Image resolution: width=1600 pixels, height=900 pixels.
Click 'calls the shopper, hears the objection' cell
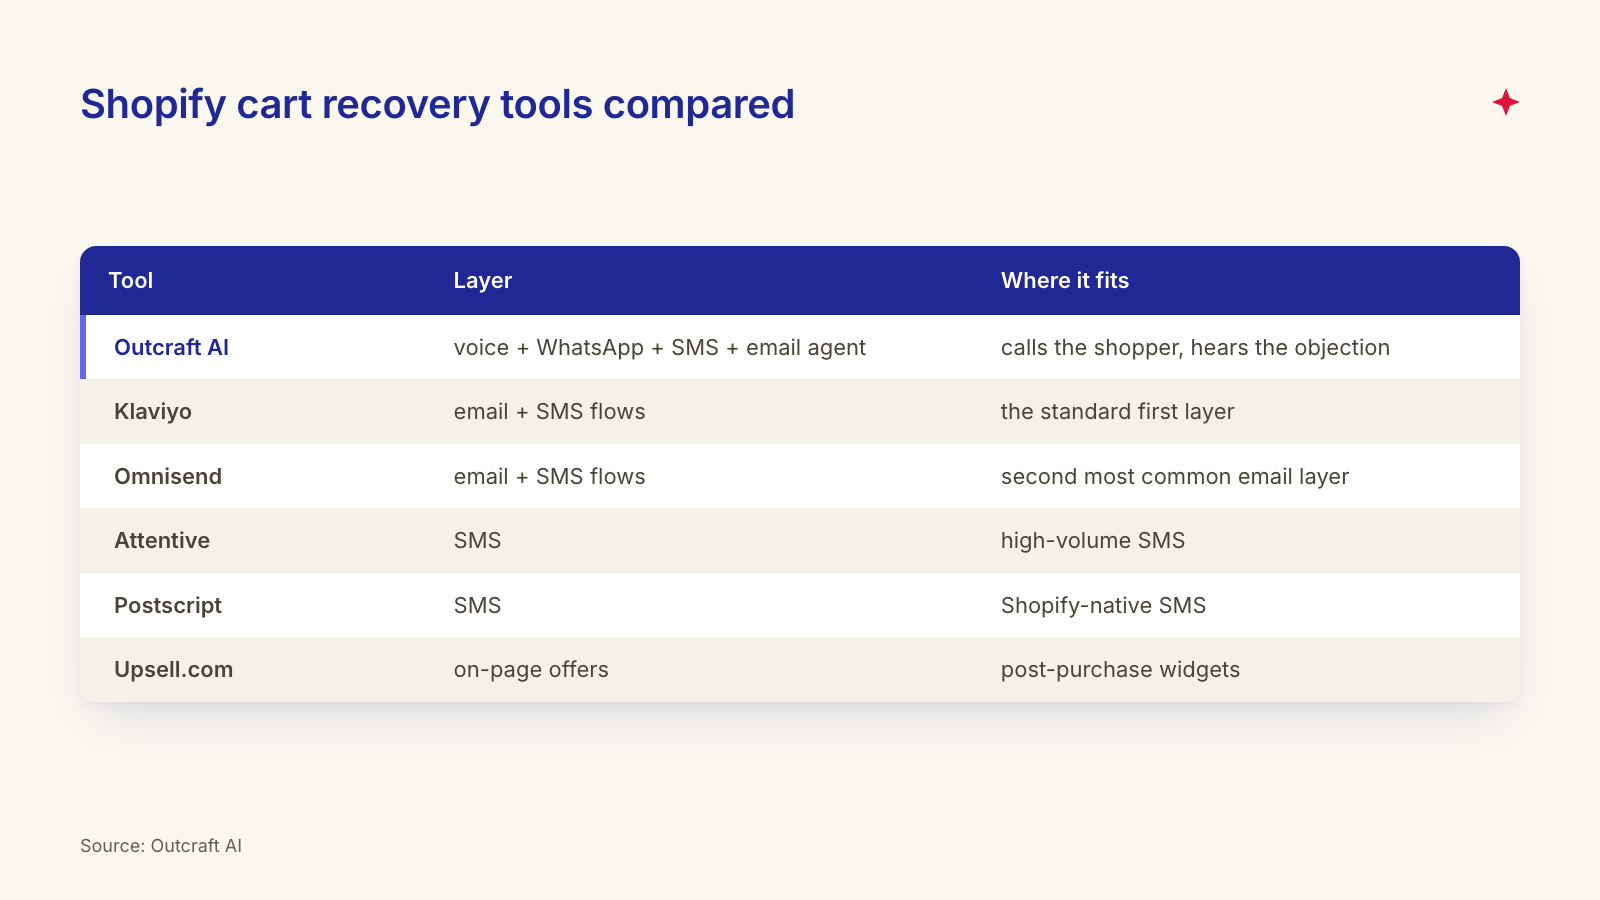click(1195, 348)
